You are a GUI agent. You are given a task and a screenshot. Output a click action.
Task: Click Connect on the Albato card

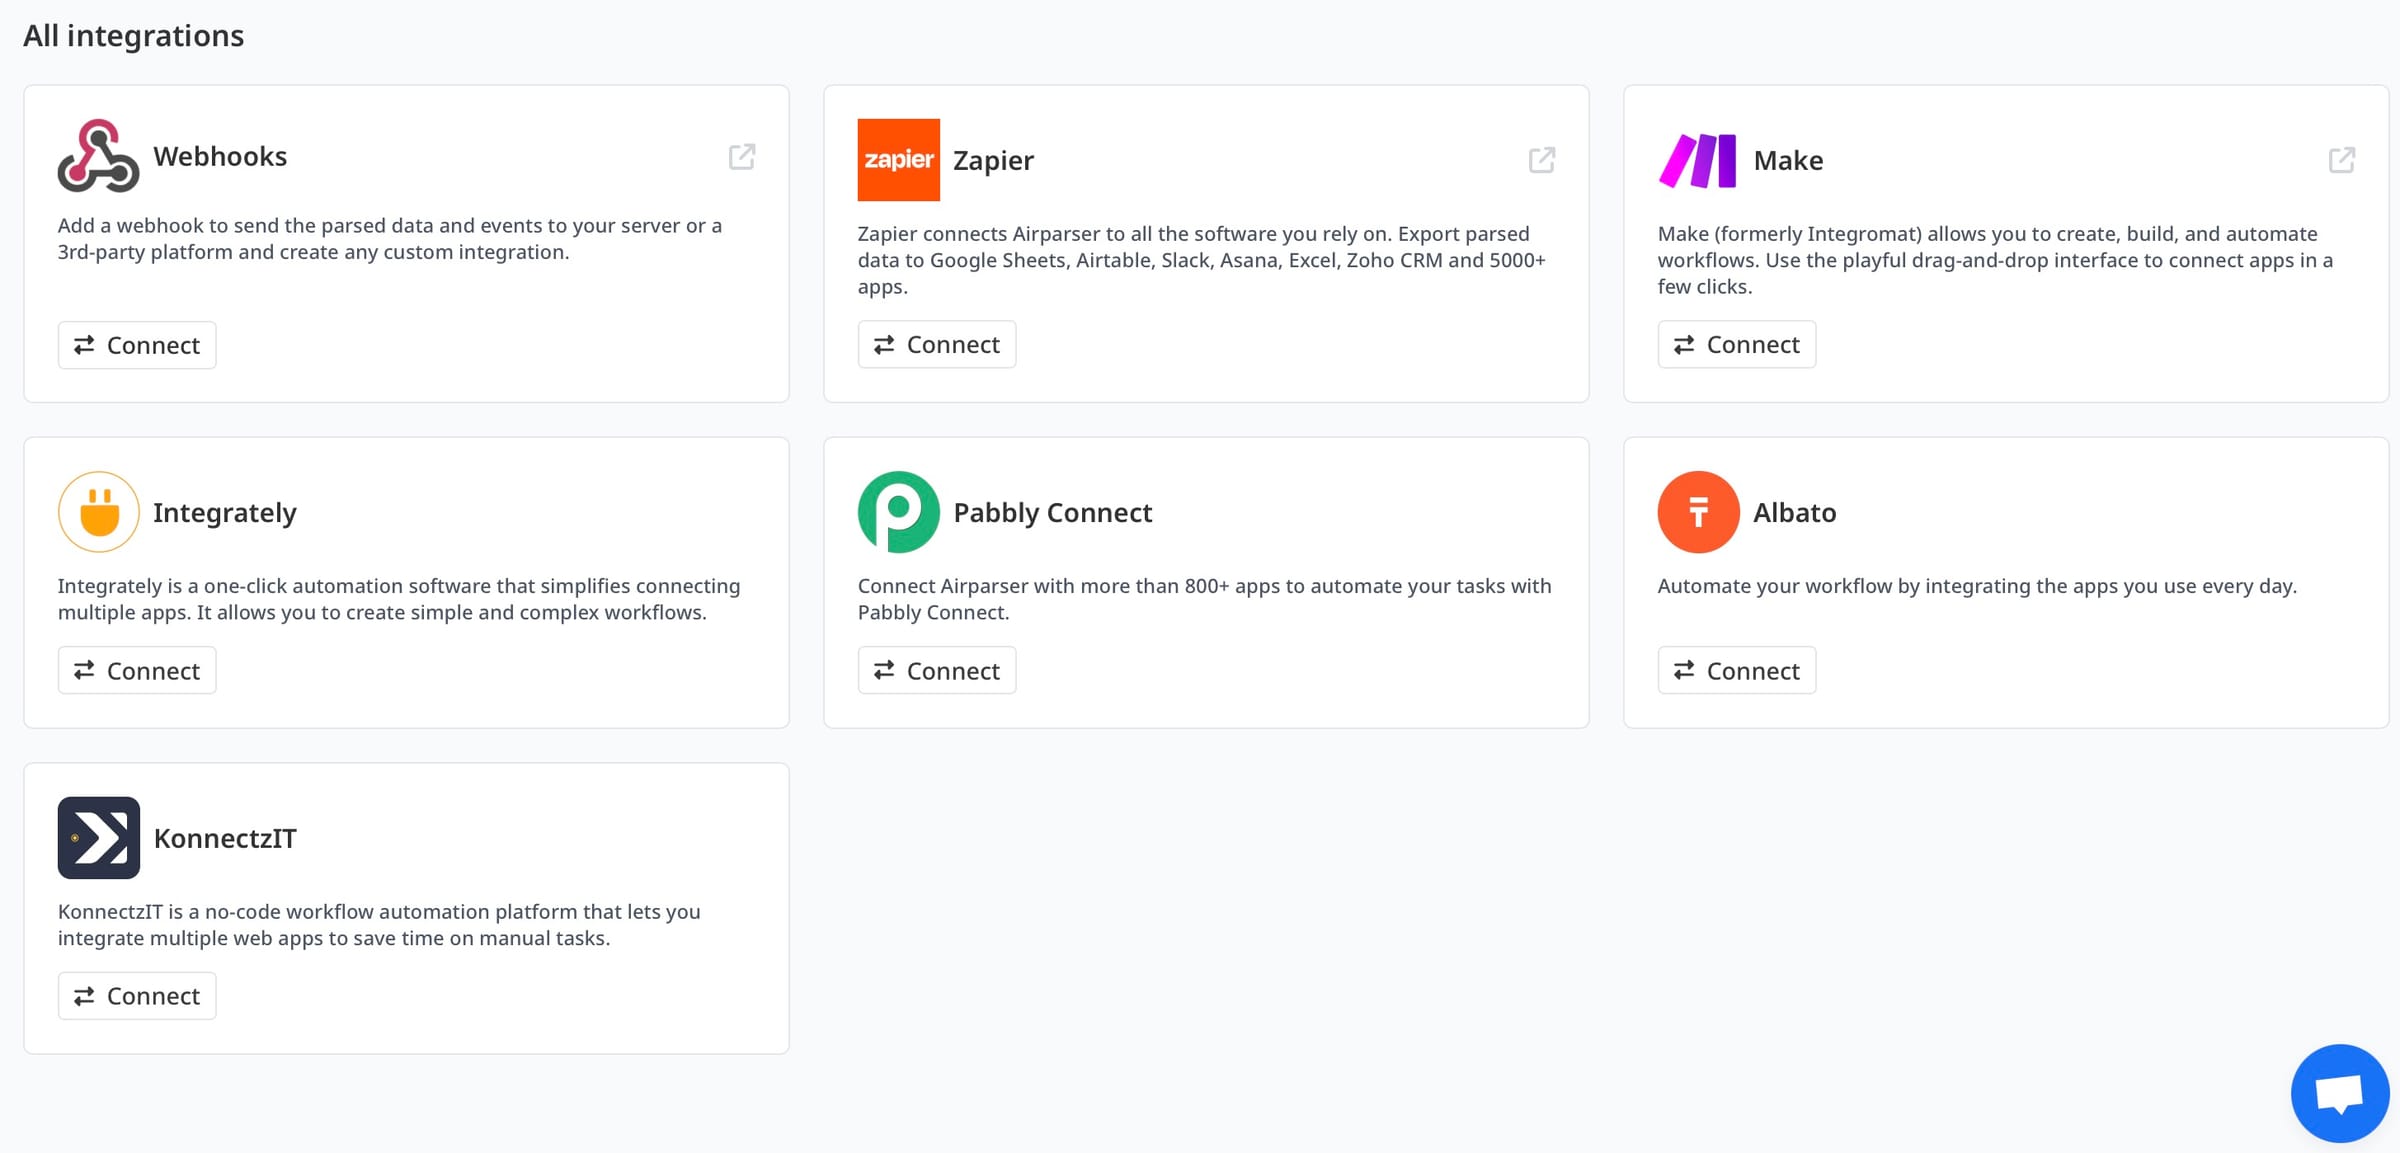(1736, 670)
